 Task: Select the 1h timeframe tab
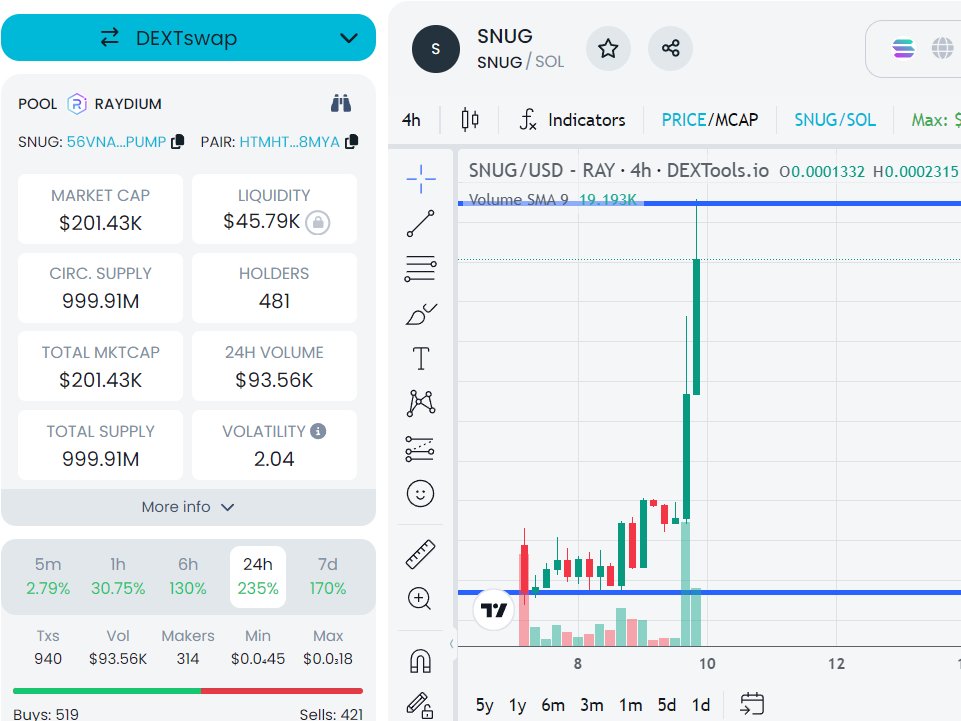click(x=118, y=576)
